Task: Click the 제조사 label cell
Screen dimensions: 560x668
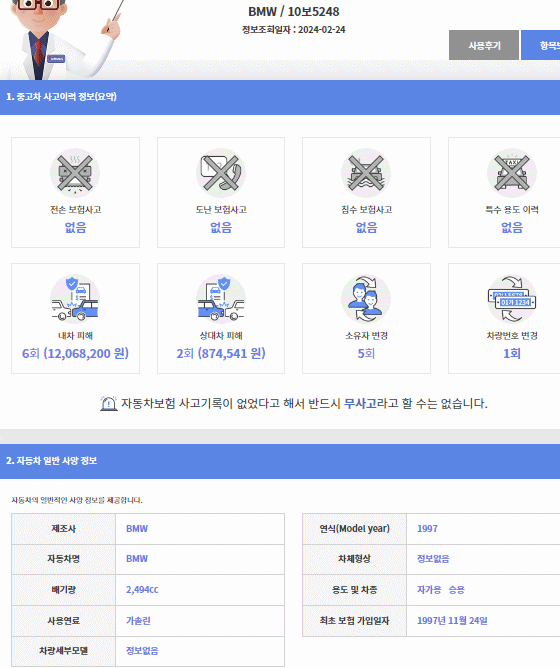Action: [64, 529]
